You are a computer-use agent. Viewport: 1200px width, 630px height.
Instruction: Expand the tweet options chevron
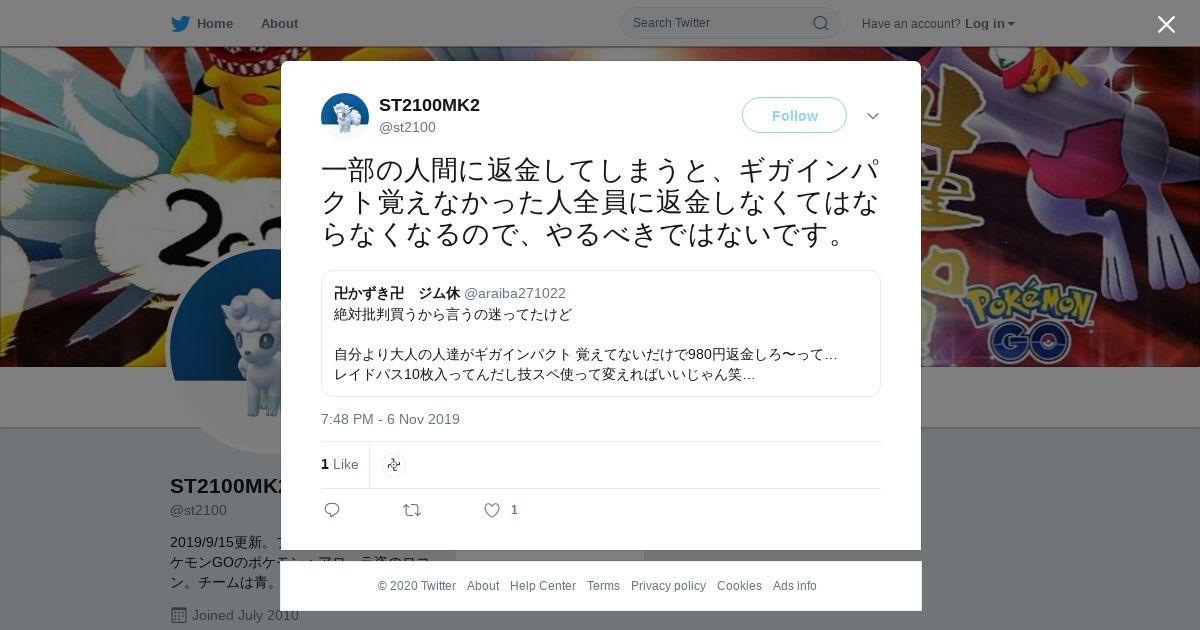(873, 116)
